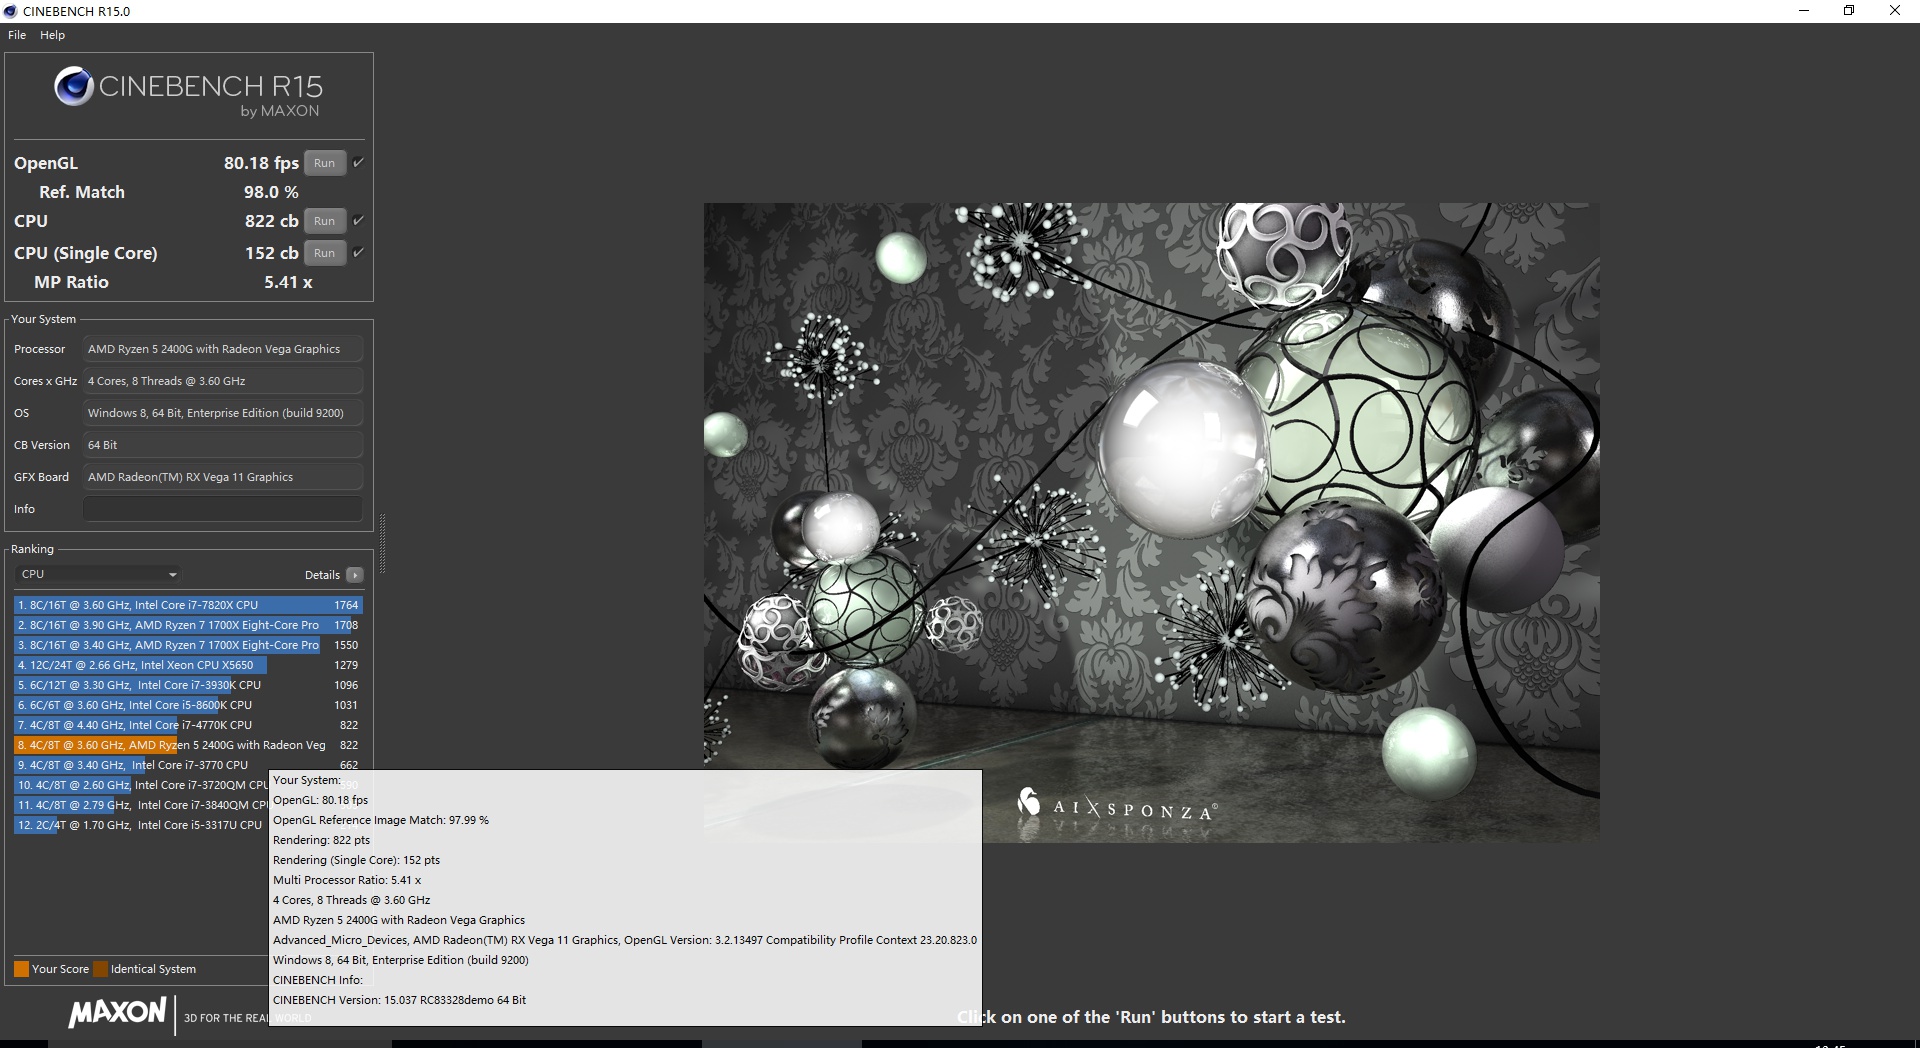
Task: Select ranking entry Intel Core i7-3840QM
Action: click(x=141, y=805)
